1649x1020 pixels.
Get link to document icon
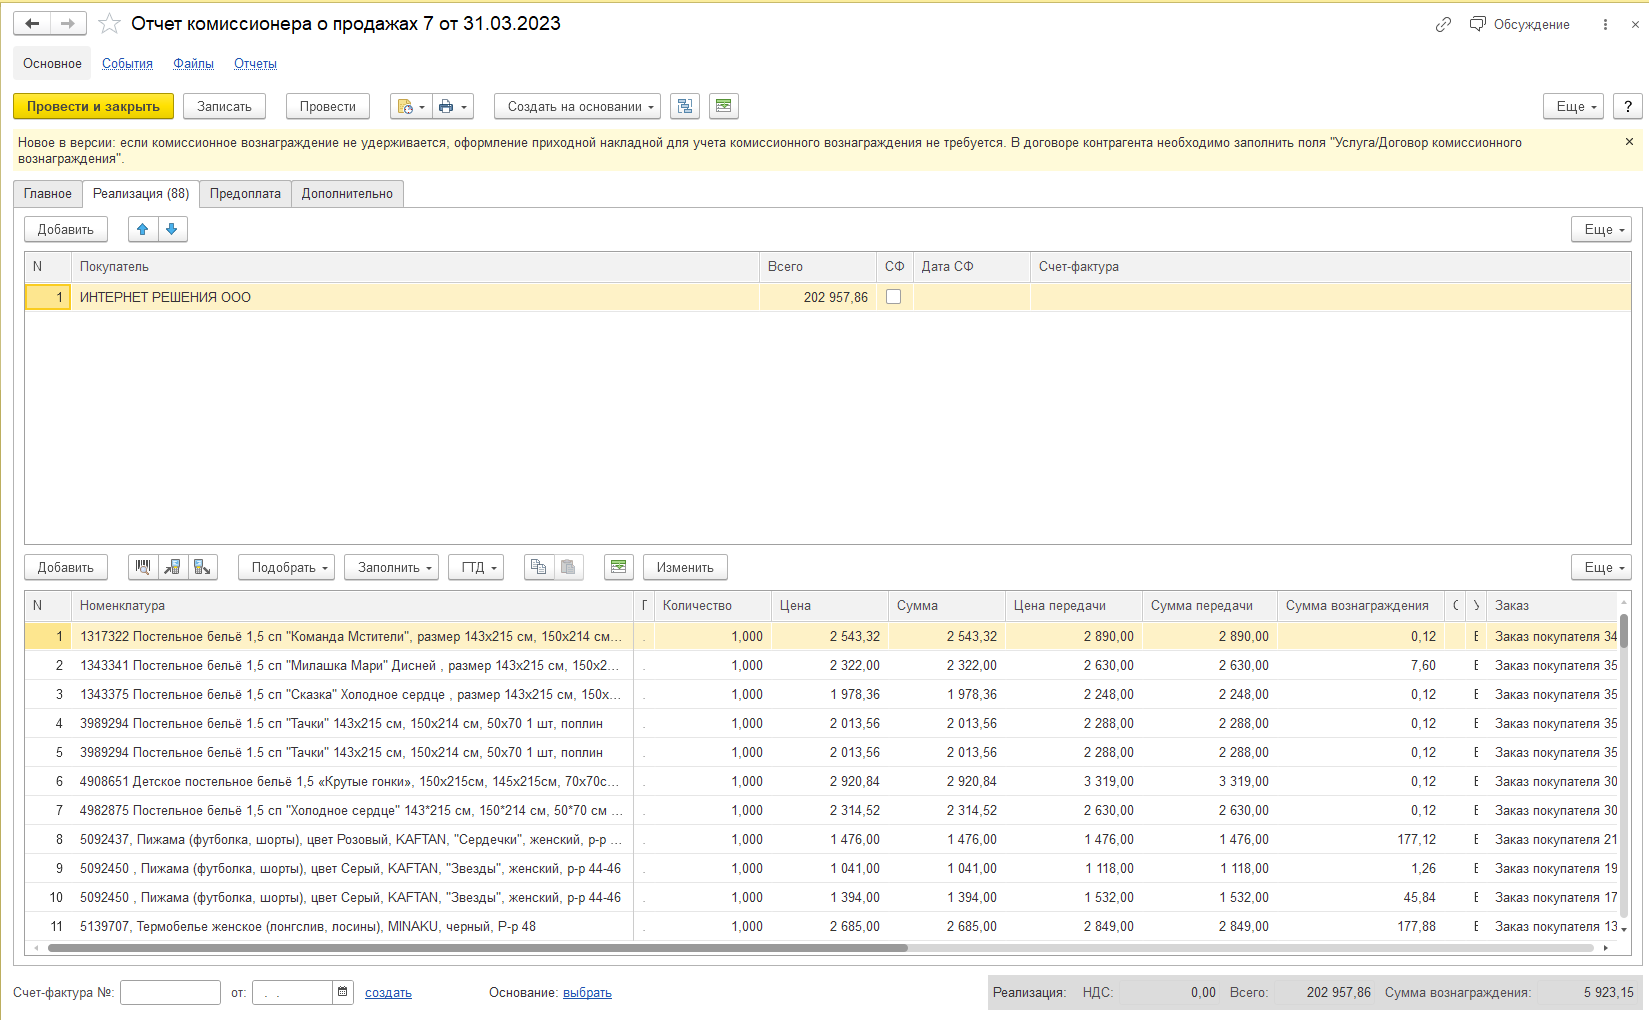coord(1443,24)
